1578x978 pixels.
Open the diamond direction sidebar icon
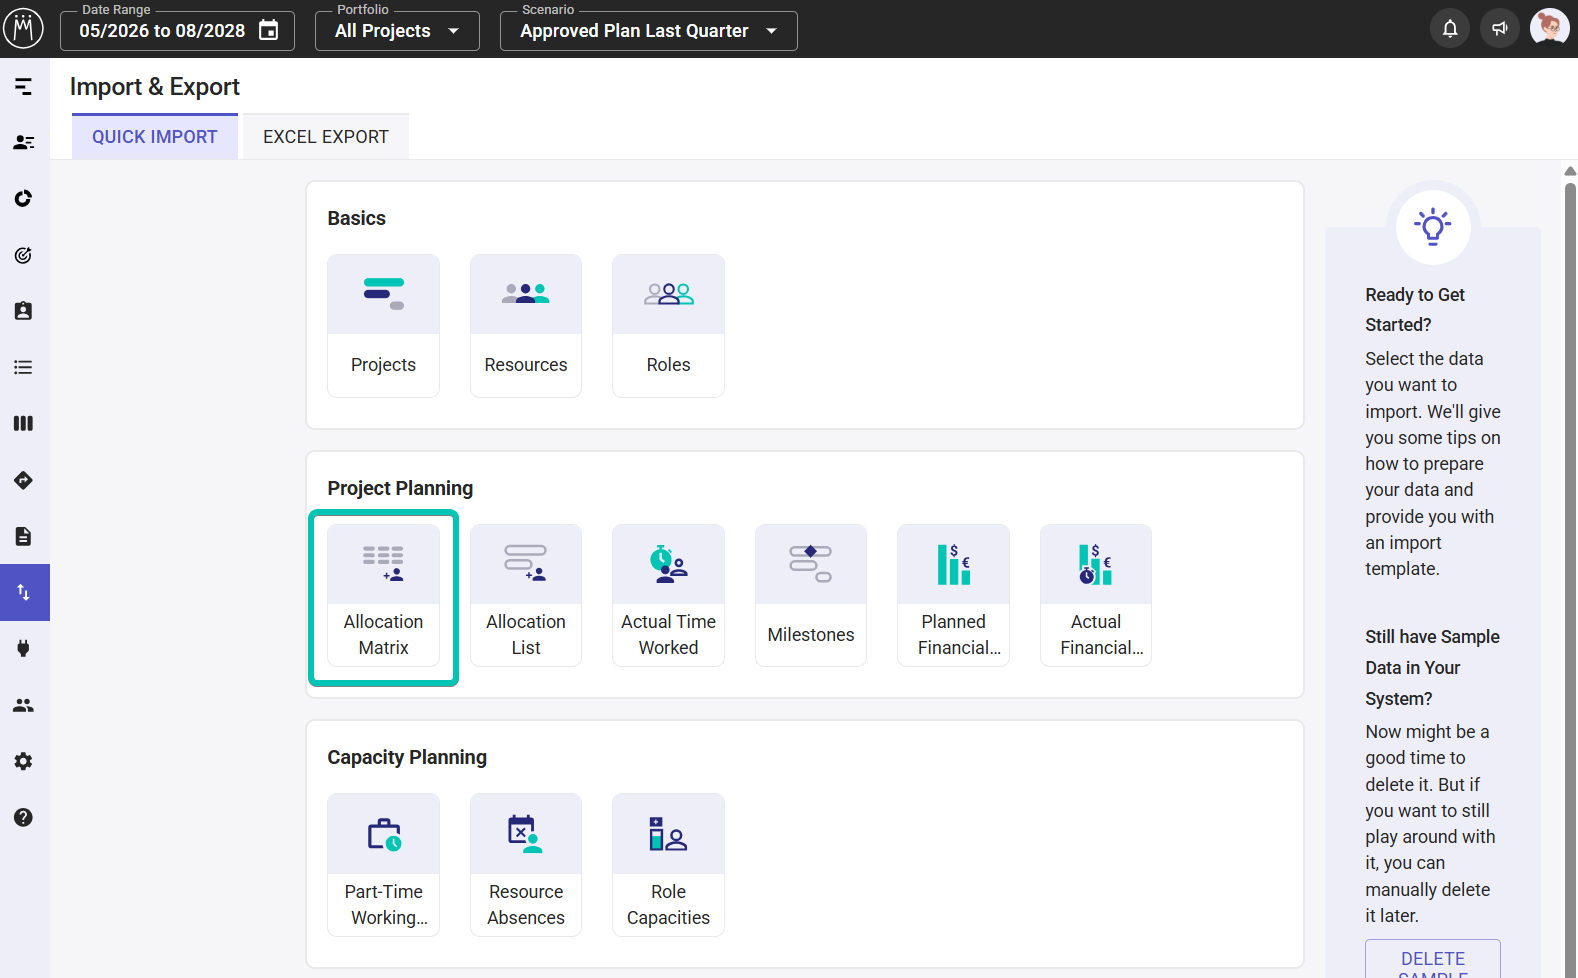[24, 480]
